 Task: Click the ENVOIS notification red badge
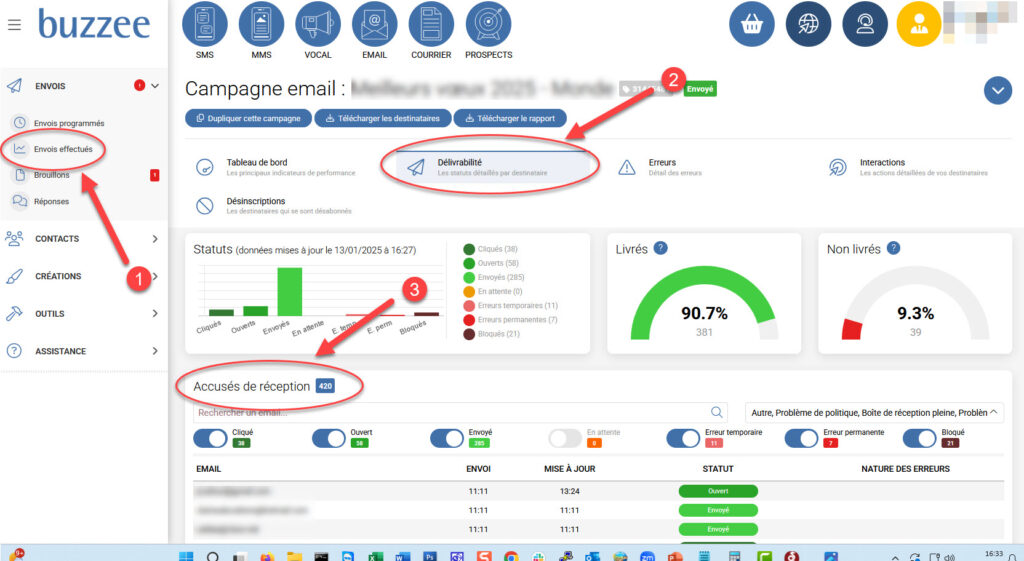[x=139, y=85]
